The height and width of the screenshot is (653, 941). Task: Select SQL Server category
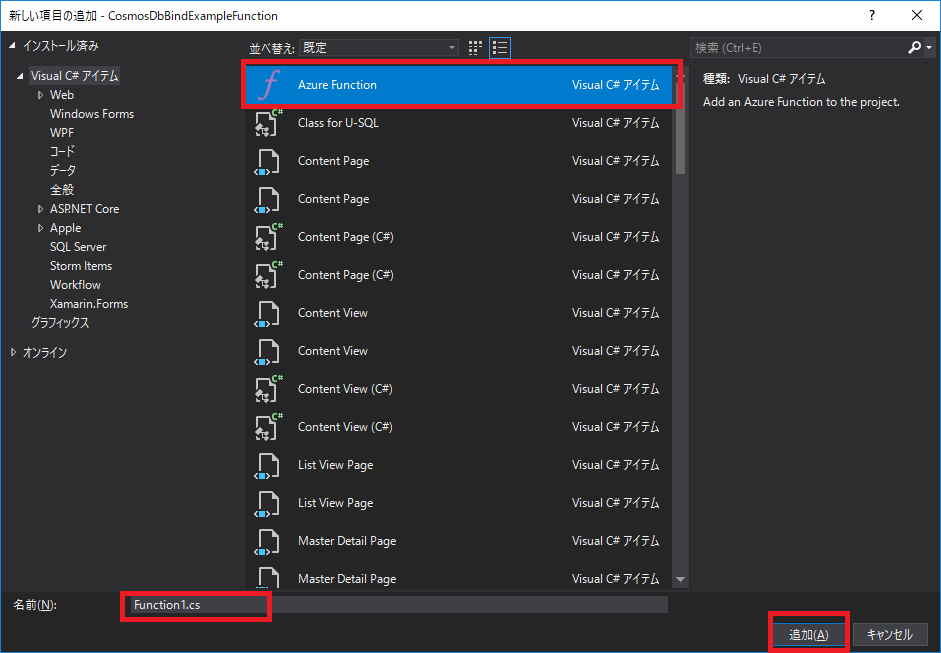pos(78,247)
